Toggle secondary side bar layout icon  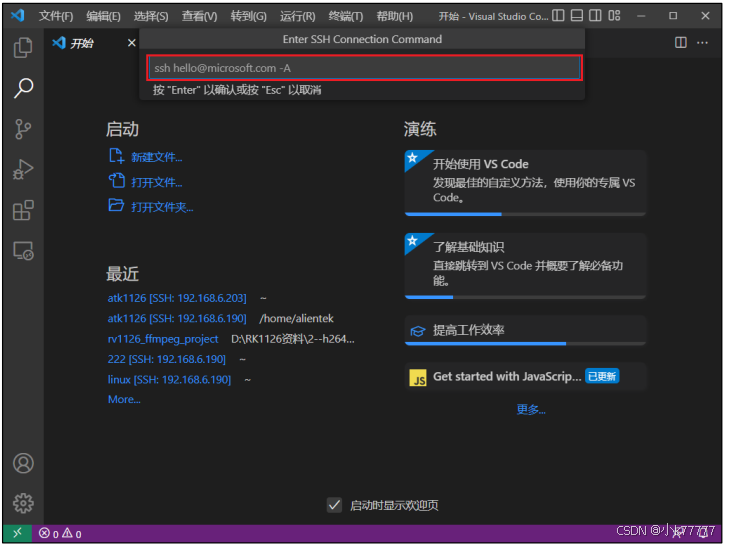pyautogui.click(x=595, y=16)
